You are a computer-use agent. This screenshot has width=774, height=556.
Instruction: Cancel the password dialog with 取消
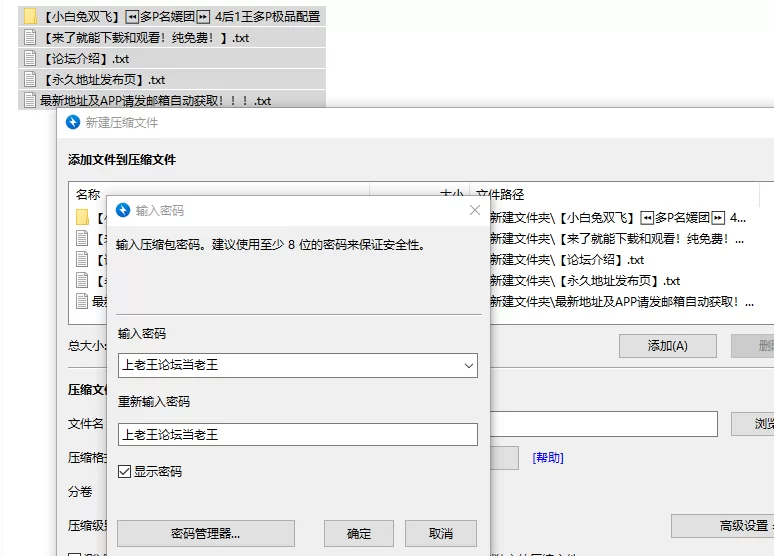tap(441, 533)
